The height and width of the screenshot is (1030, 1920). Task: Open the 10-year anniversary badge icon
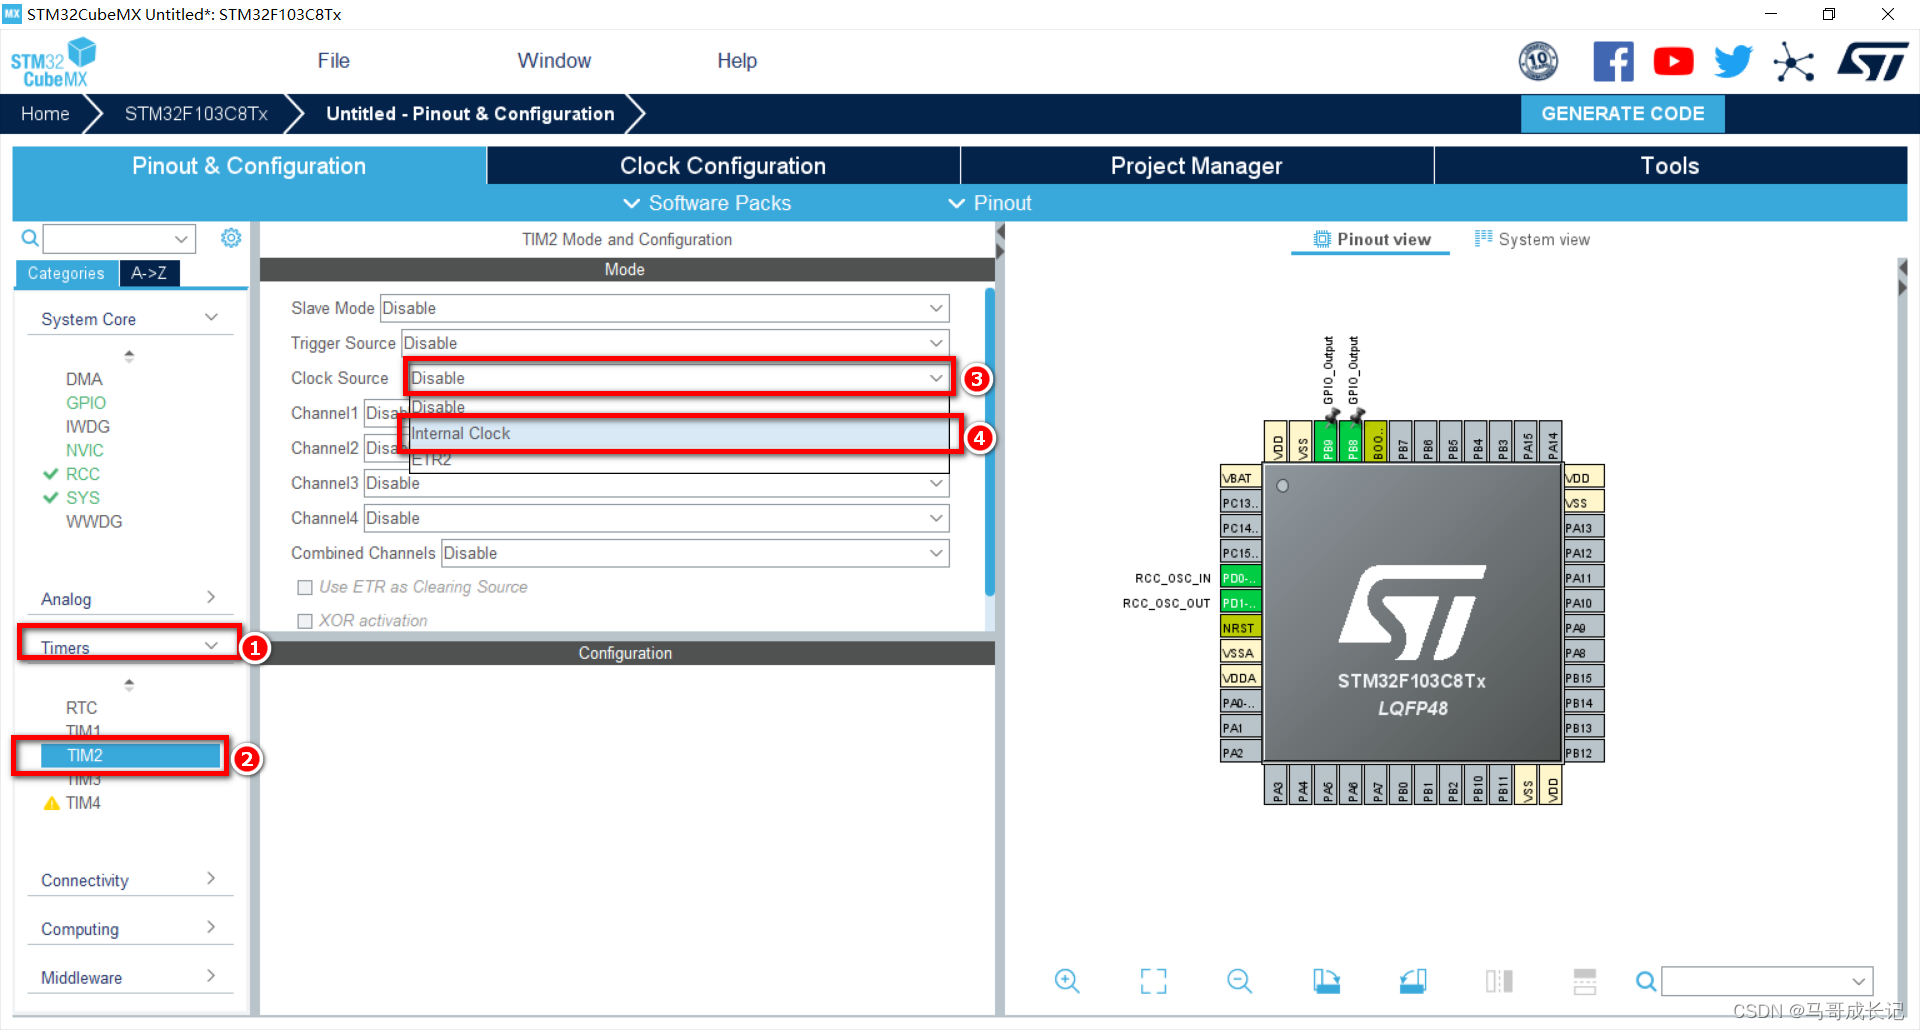point(1538,62)
